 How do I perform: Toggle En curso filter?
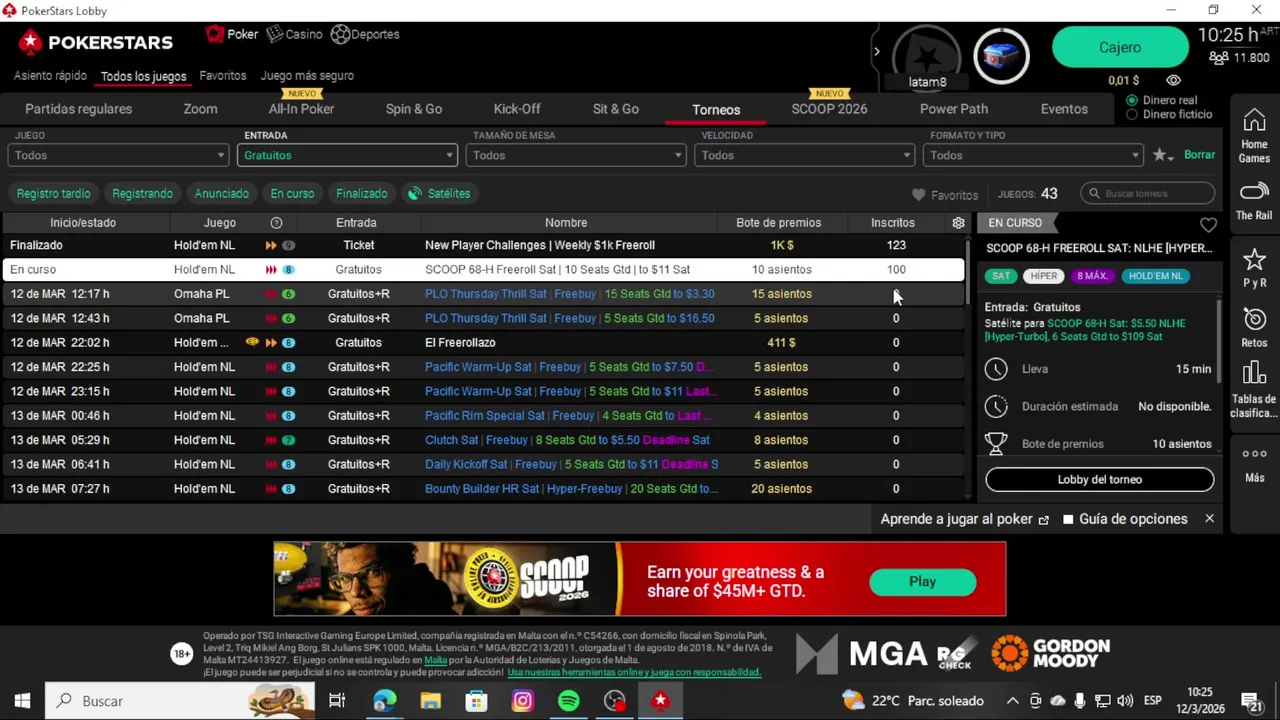292,193
